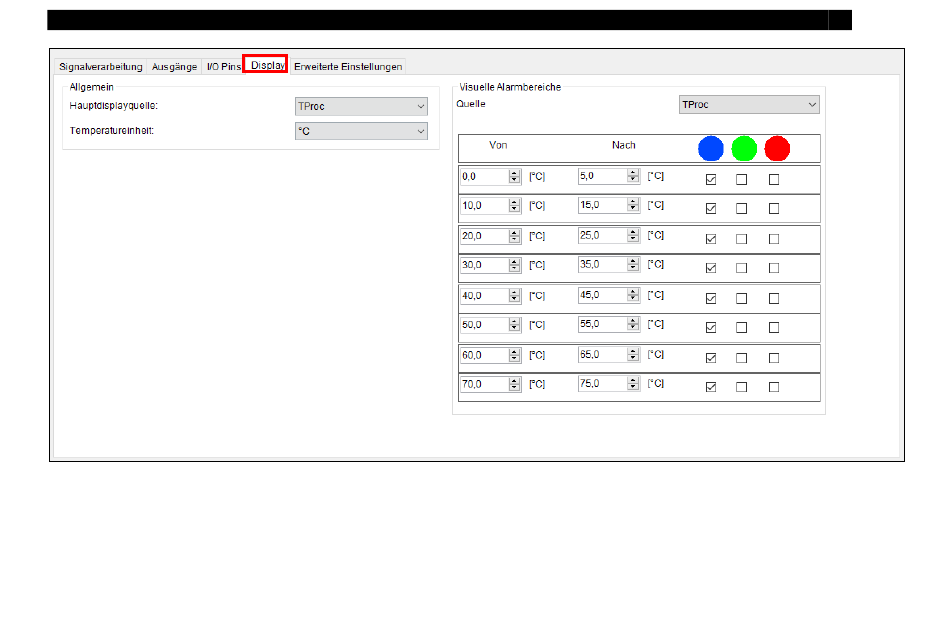Screen dimensions: 950x638
Task: Check red checkbox in the 10,0 row
Action: pyautogui.click(x=774, y=208)
